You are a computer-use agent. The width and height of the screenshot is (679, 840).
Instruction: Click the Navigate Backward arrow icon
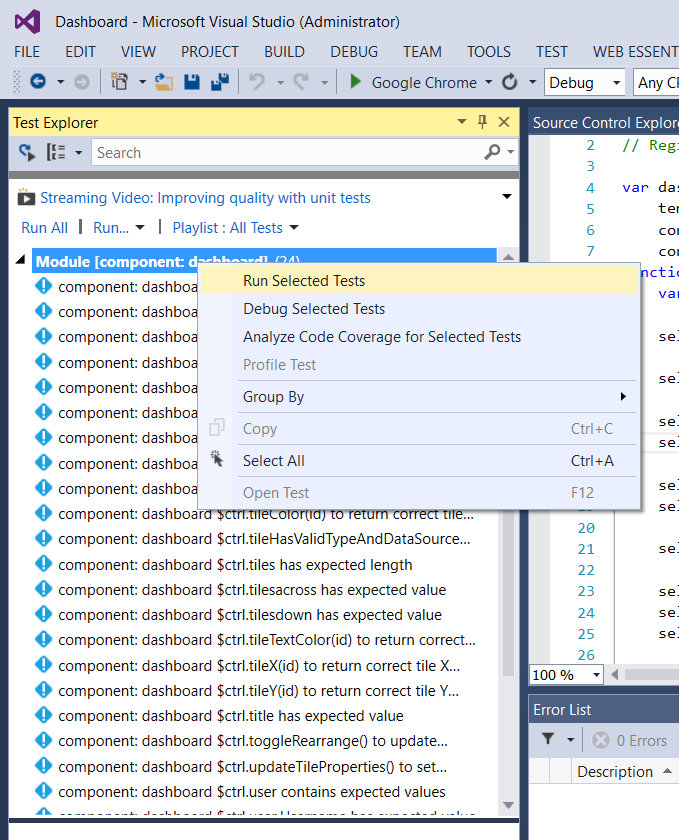click(x=38, y=83)
